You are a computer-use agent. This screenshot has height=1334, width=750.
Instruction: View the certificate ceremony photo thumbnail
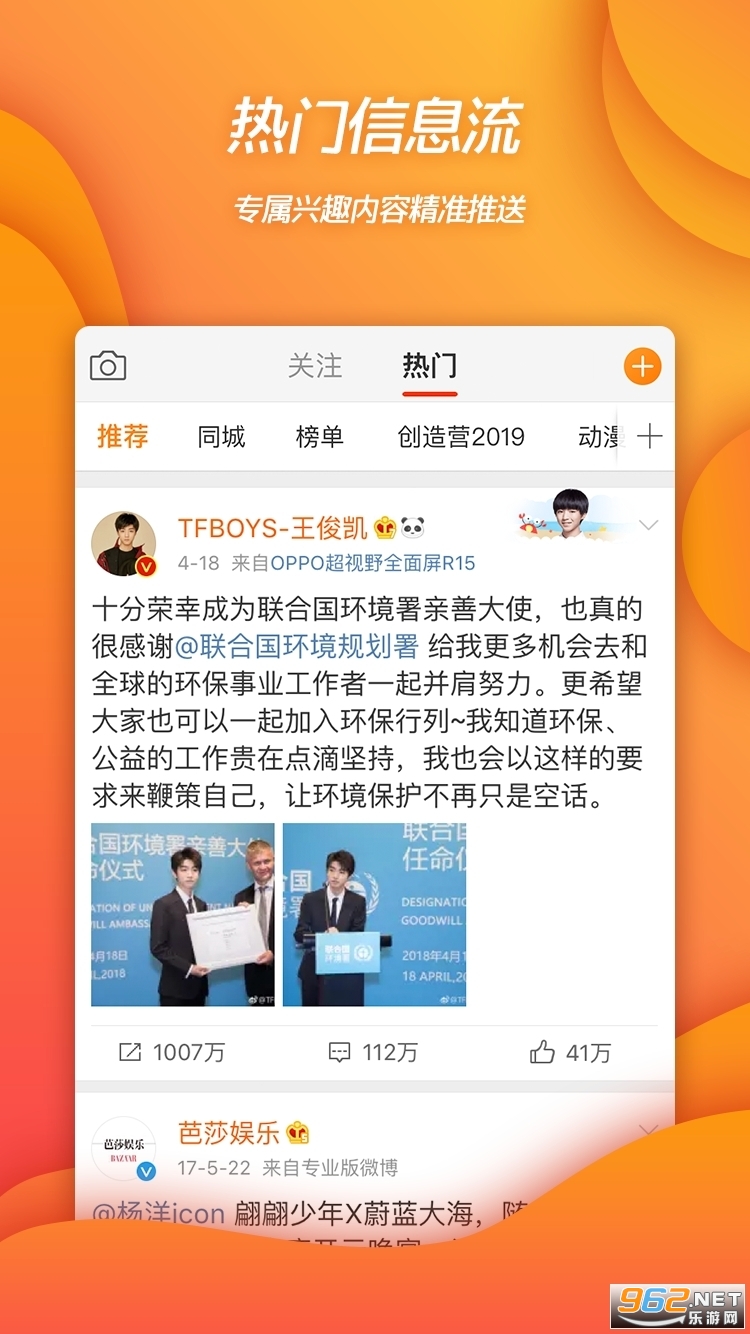tap(183, 914)
